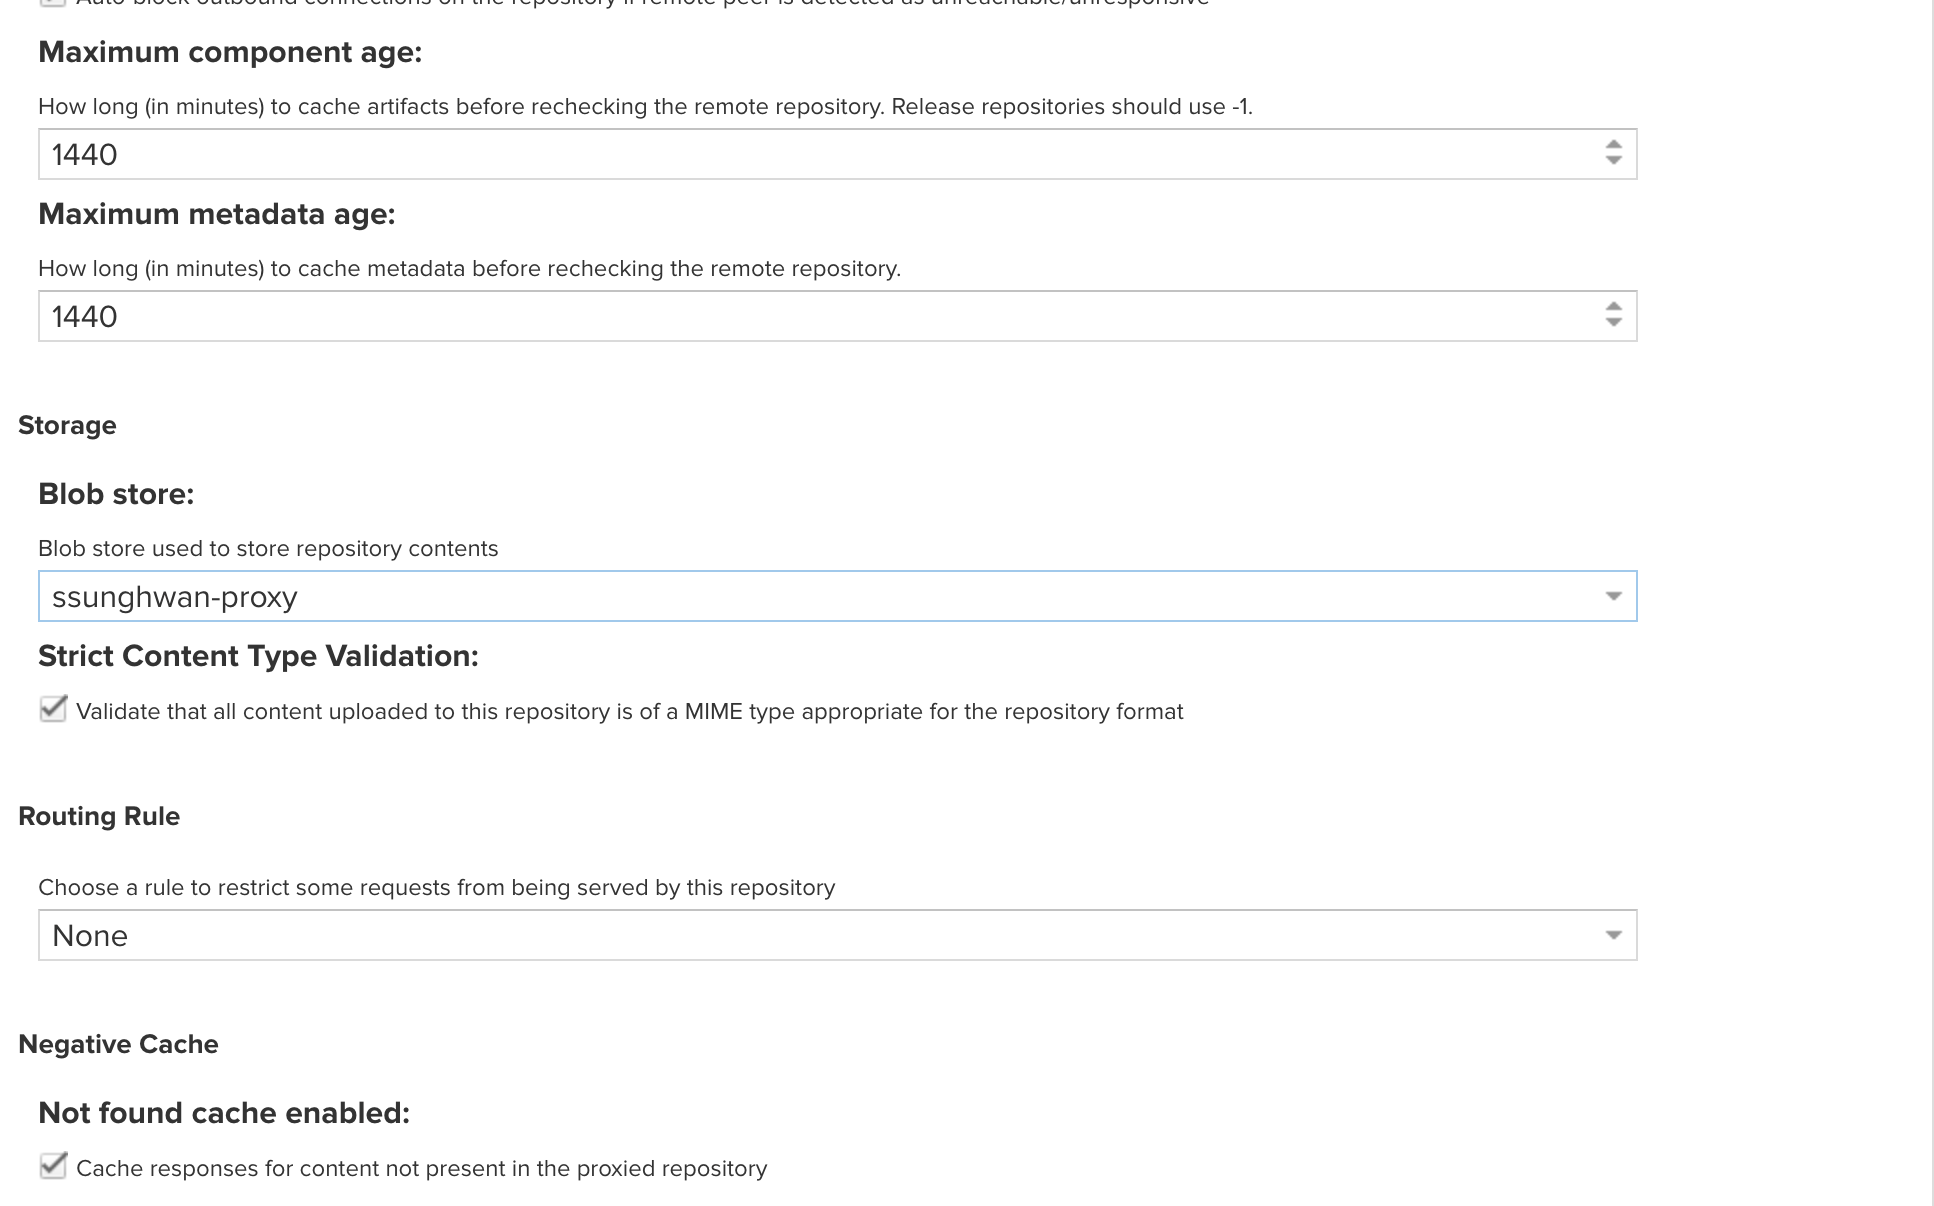The image size is (1934, 1206).
Task: Focus the Maximum component age field
Action: click(820, 154)
